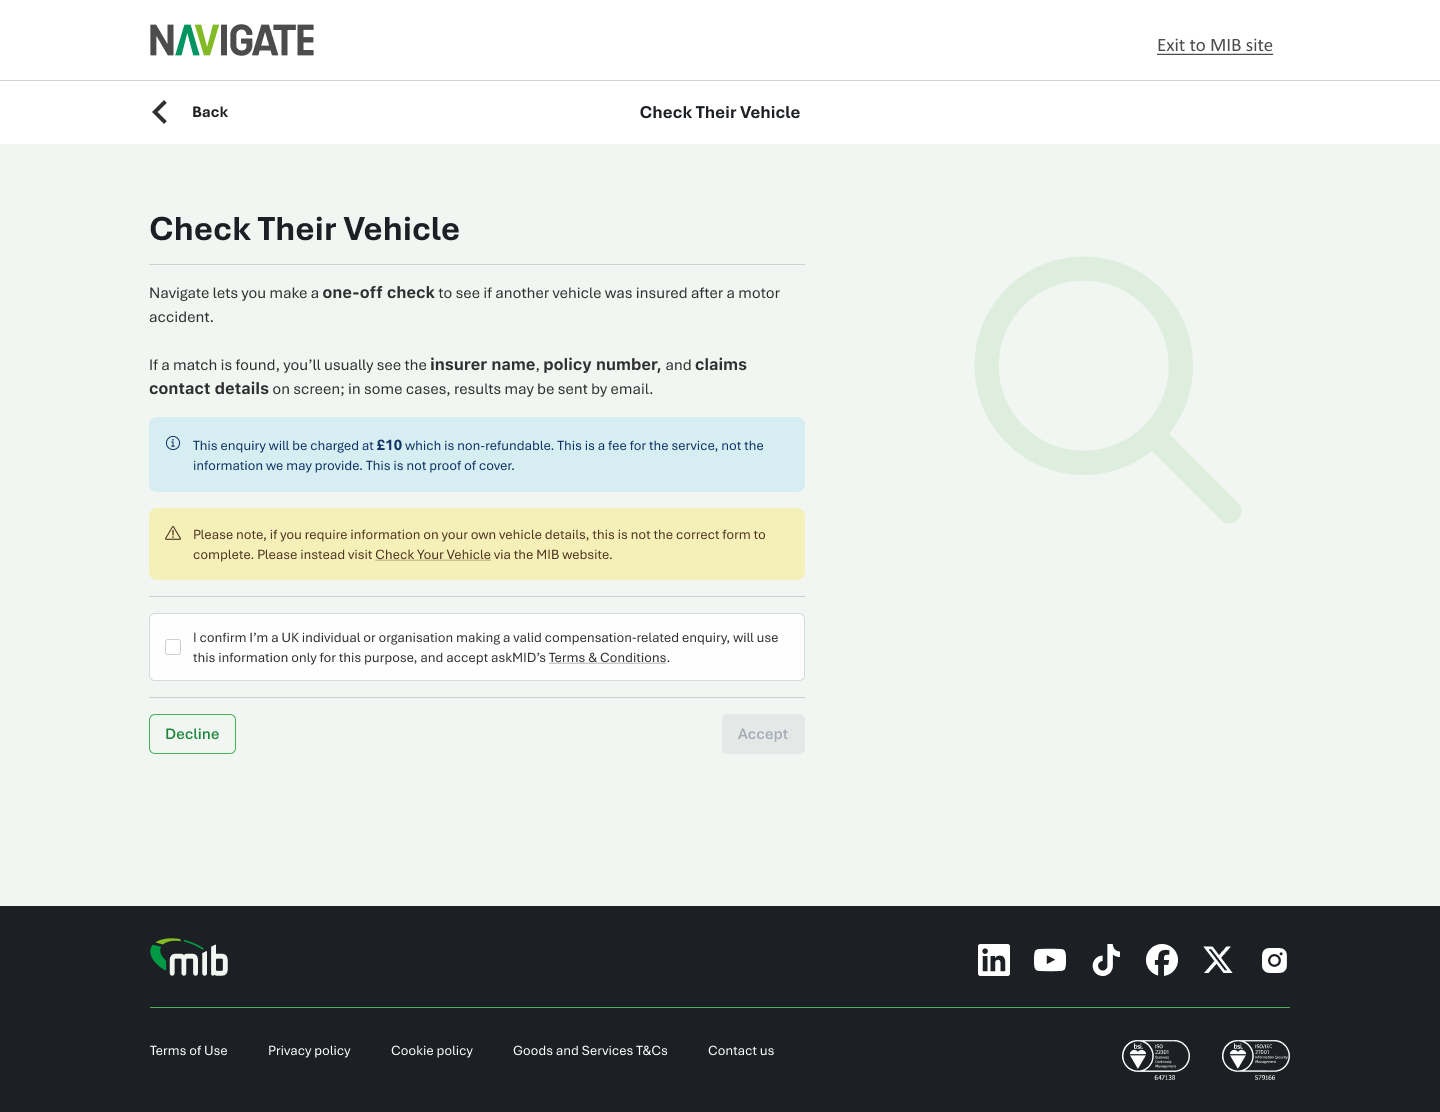Click the Decline button

[192, 734]
